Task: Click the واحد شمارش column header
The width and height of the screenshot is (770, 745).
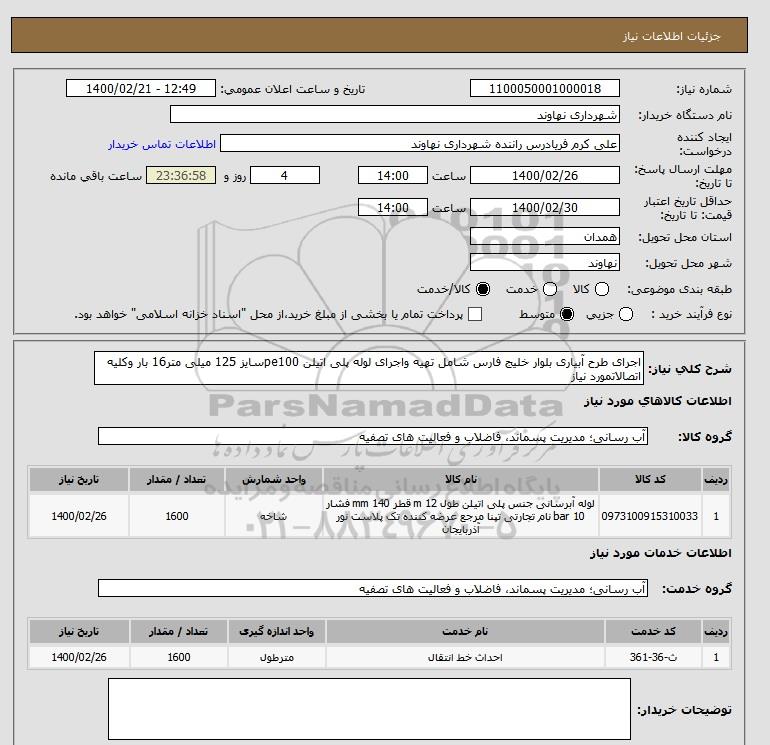Action: click(274, 479)
